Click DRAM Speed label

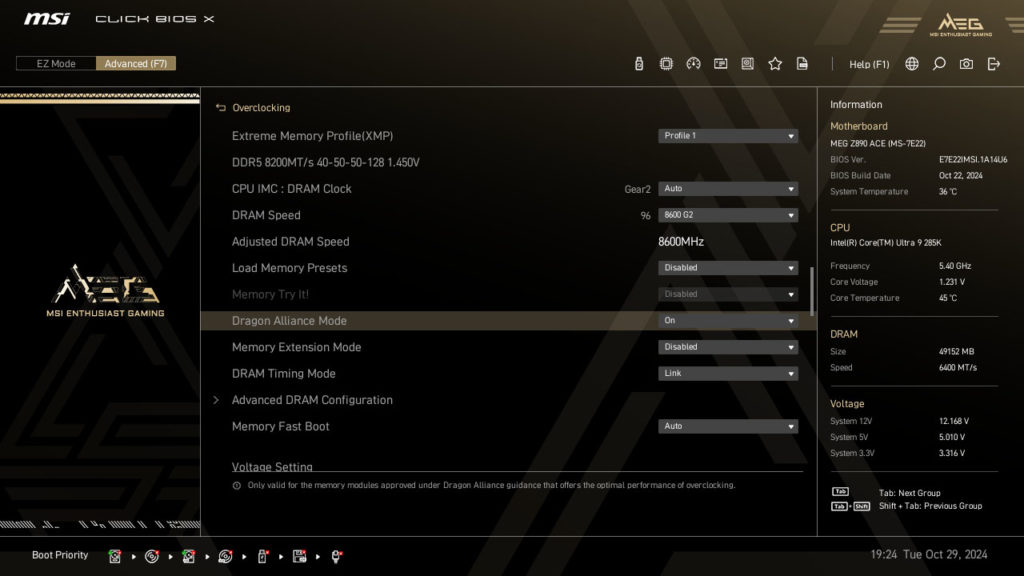pos(266,215)
